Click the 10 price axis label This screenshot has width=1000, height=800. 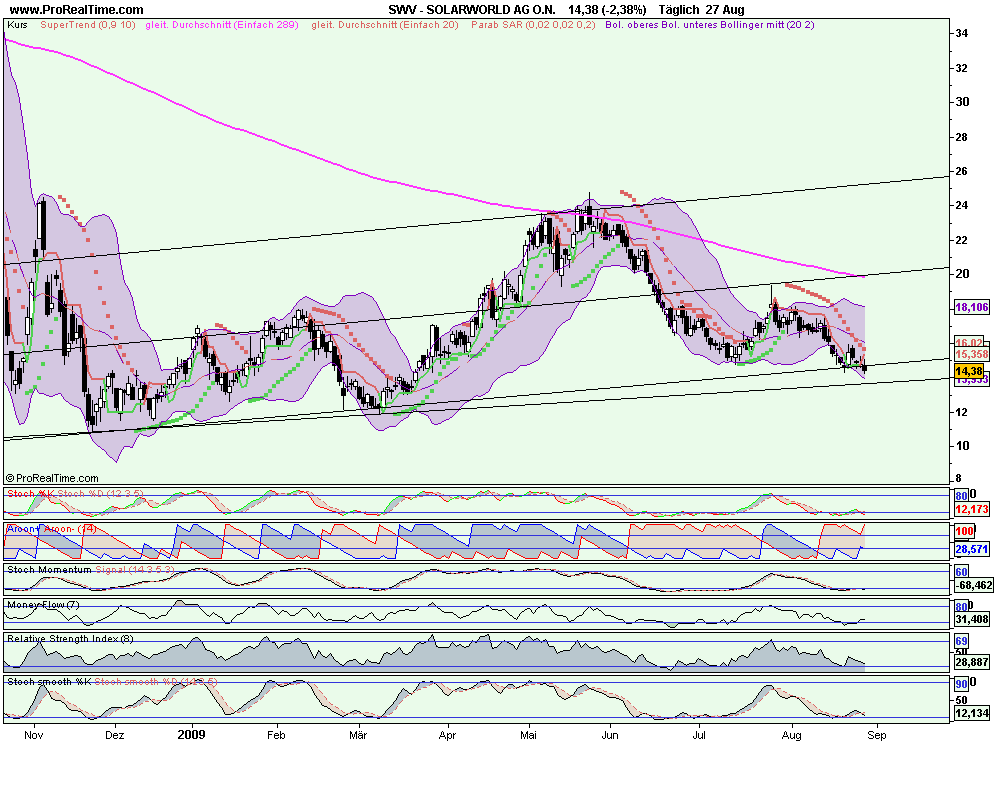point(962,446)
